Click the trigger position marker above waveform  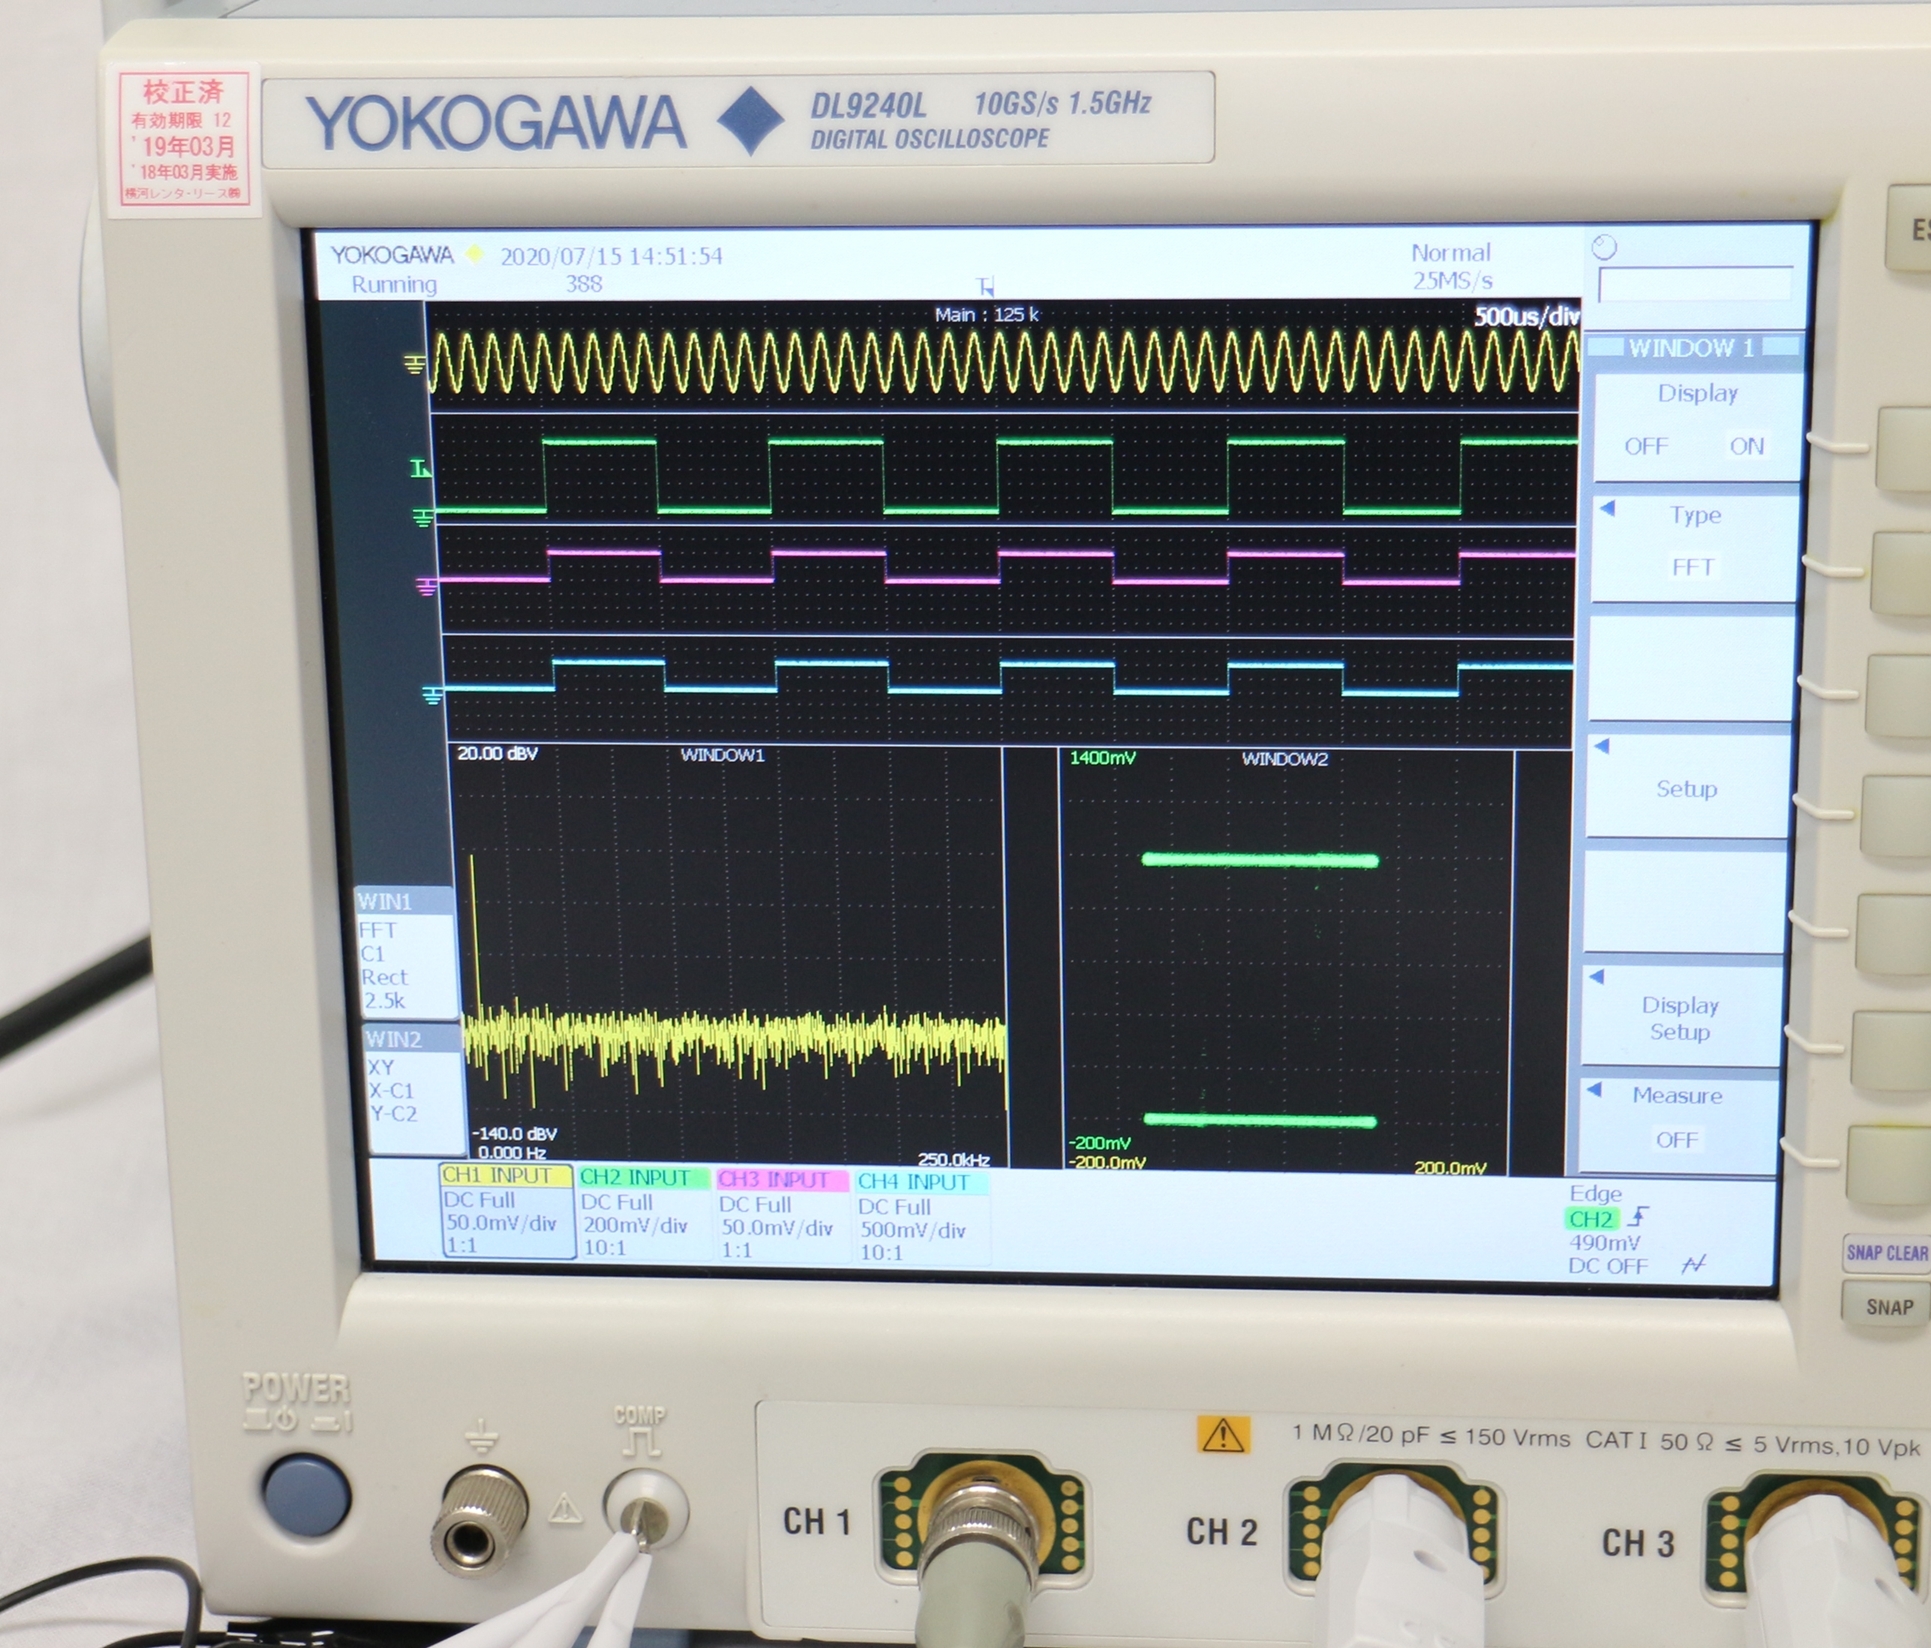tap(986, 288)
